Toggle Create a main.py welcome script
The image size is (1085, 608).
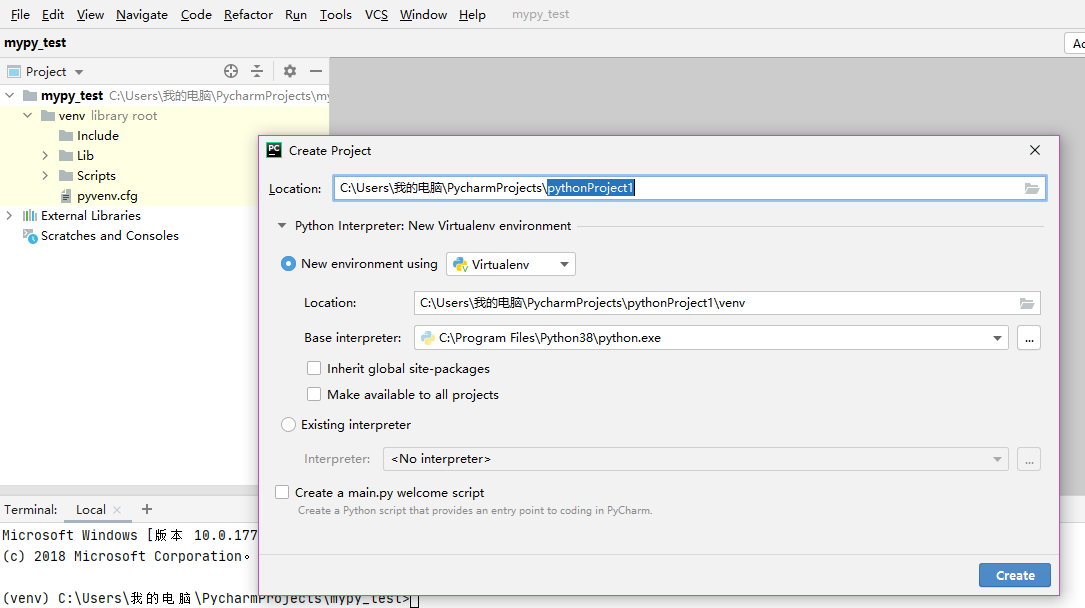(x=282, y=492)
